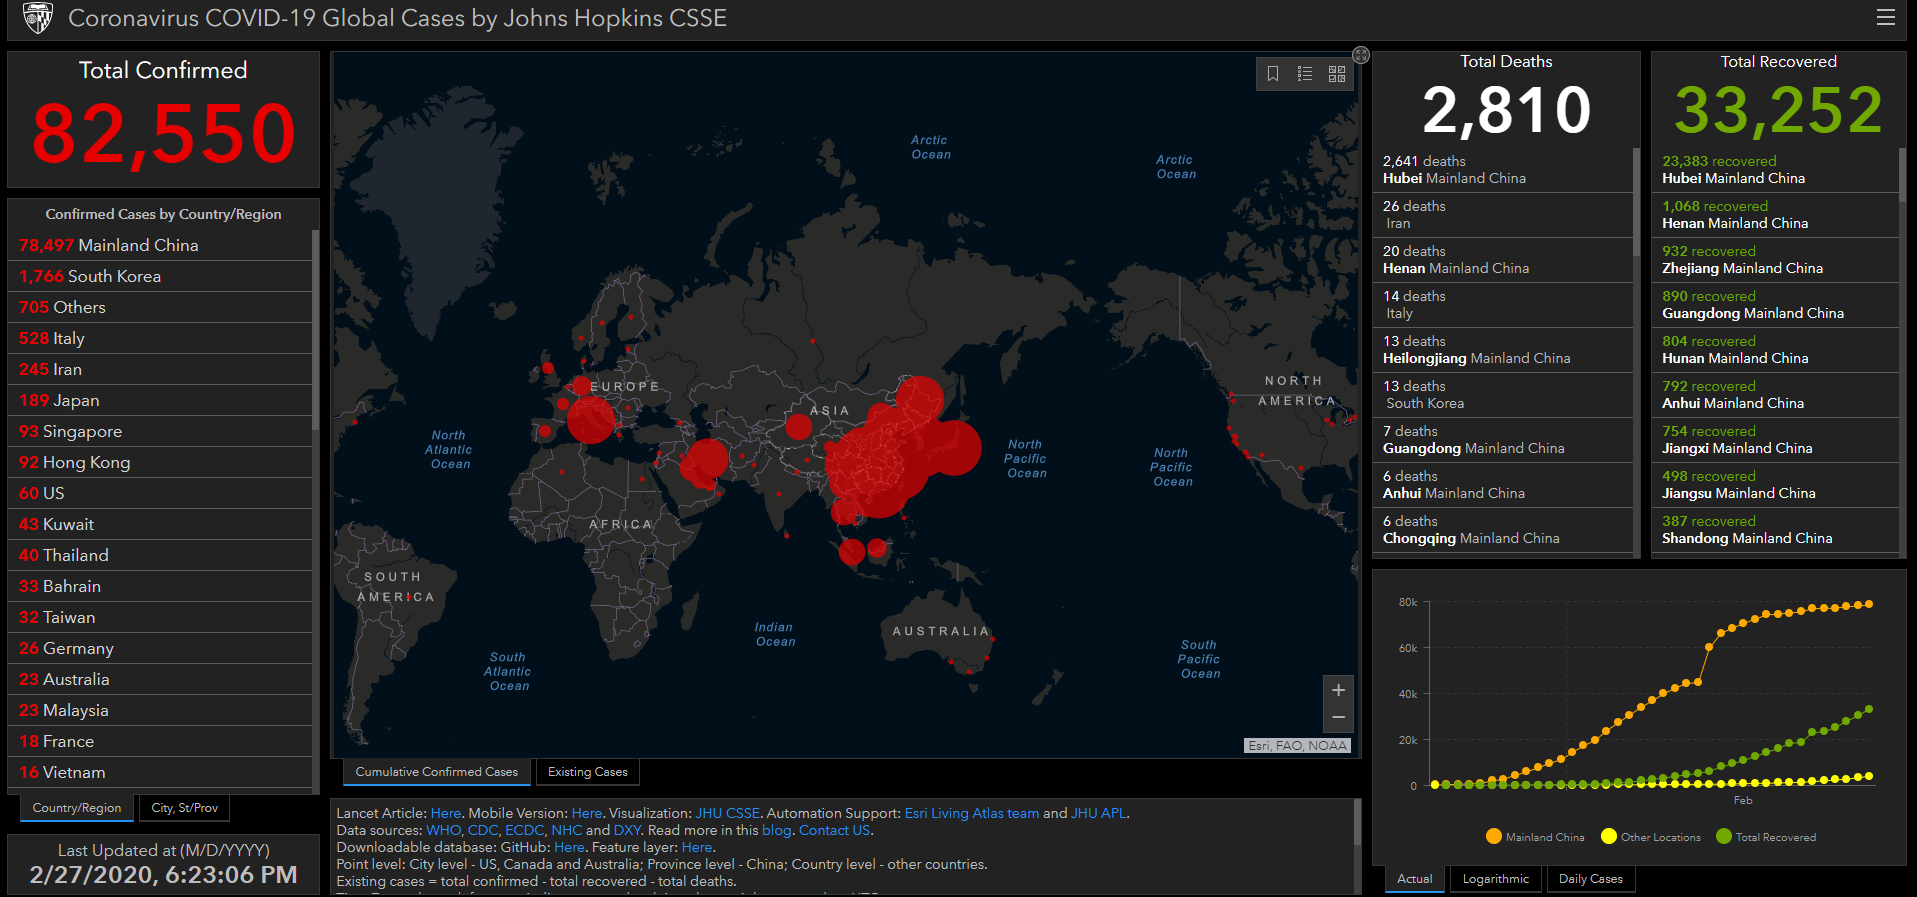Open the GitHub Here link

(569, 847)
